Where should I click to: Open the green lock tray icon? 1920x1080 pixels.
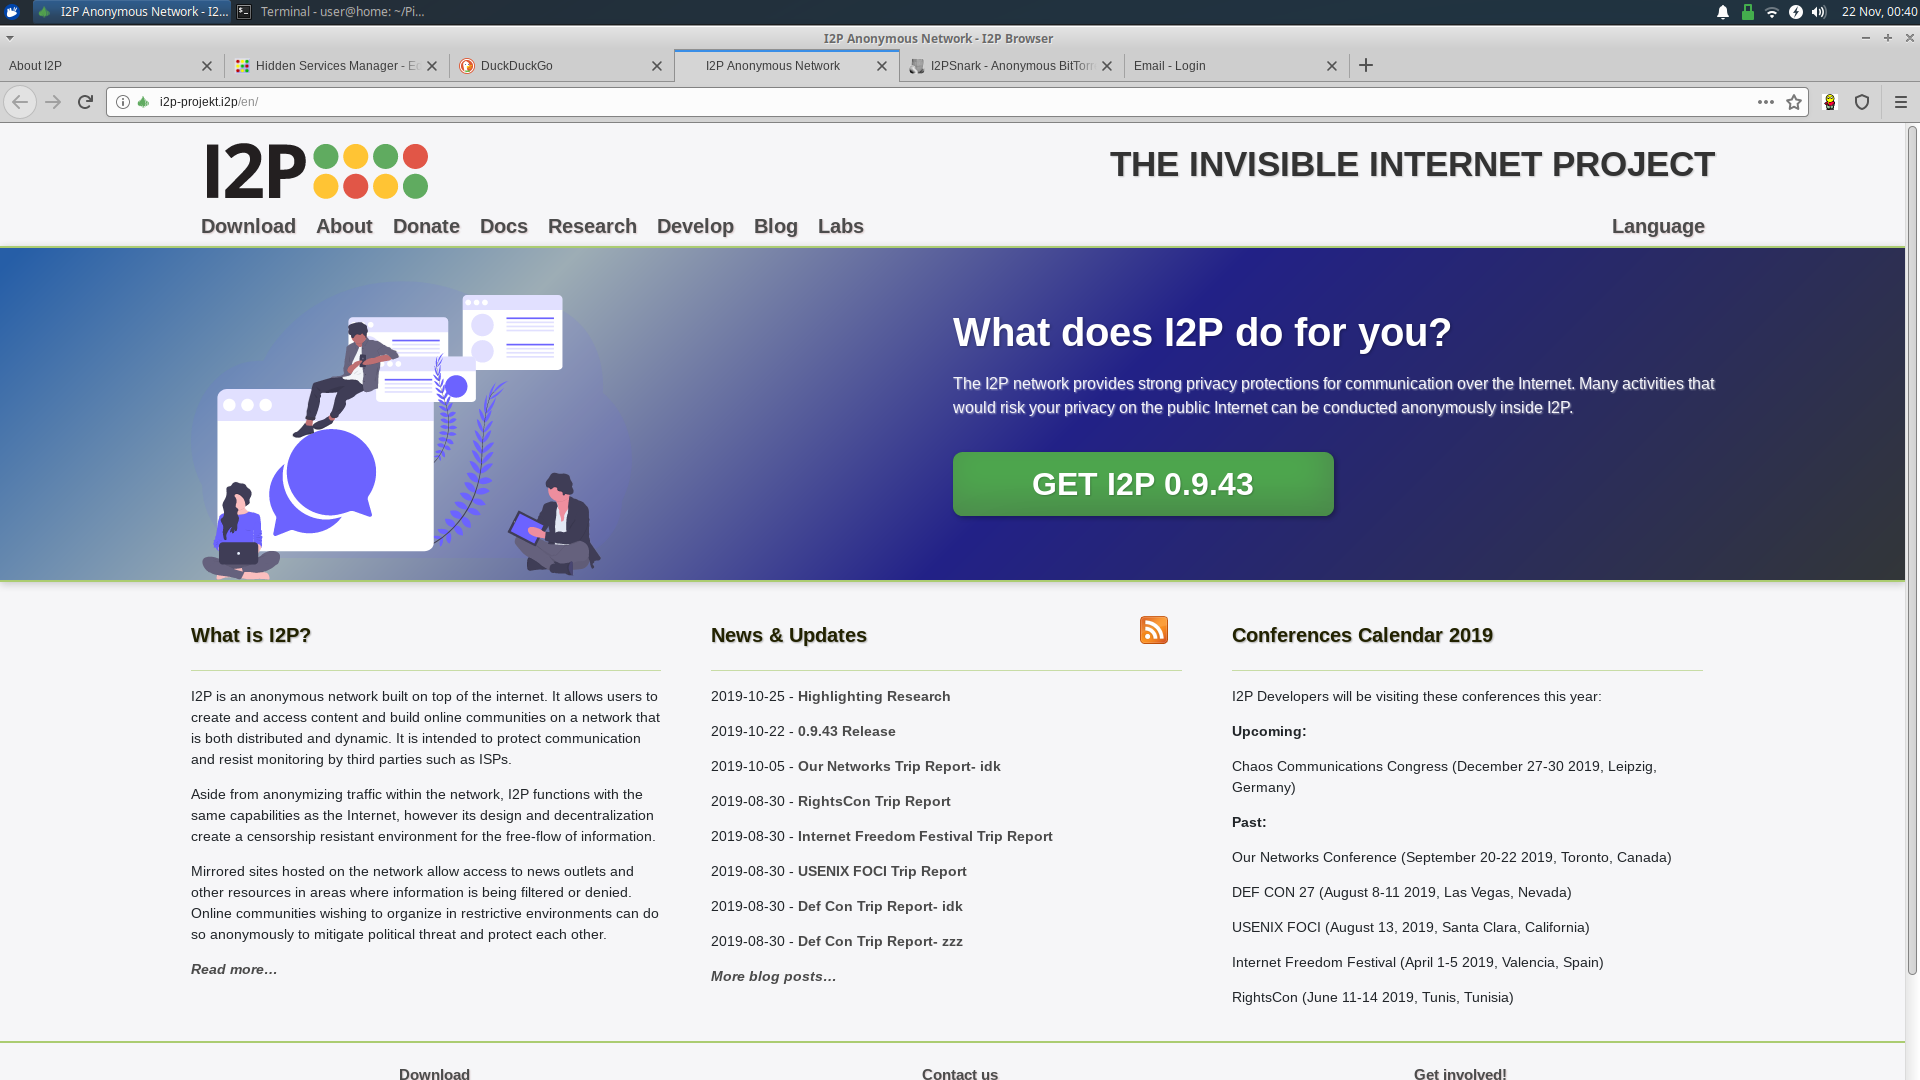(x=1748, y=12)
